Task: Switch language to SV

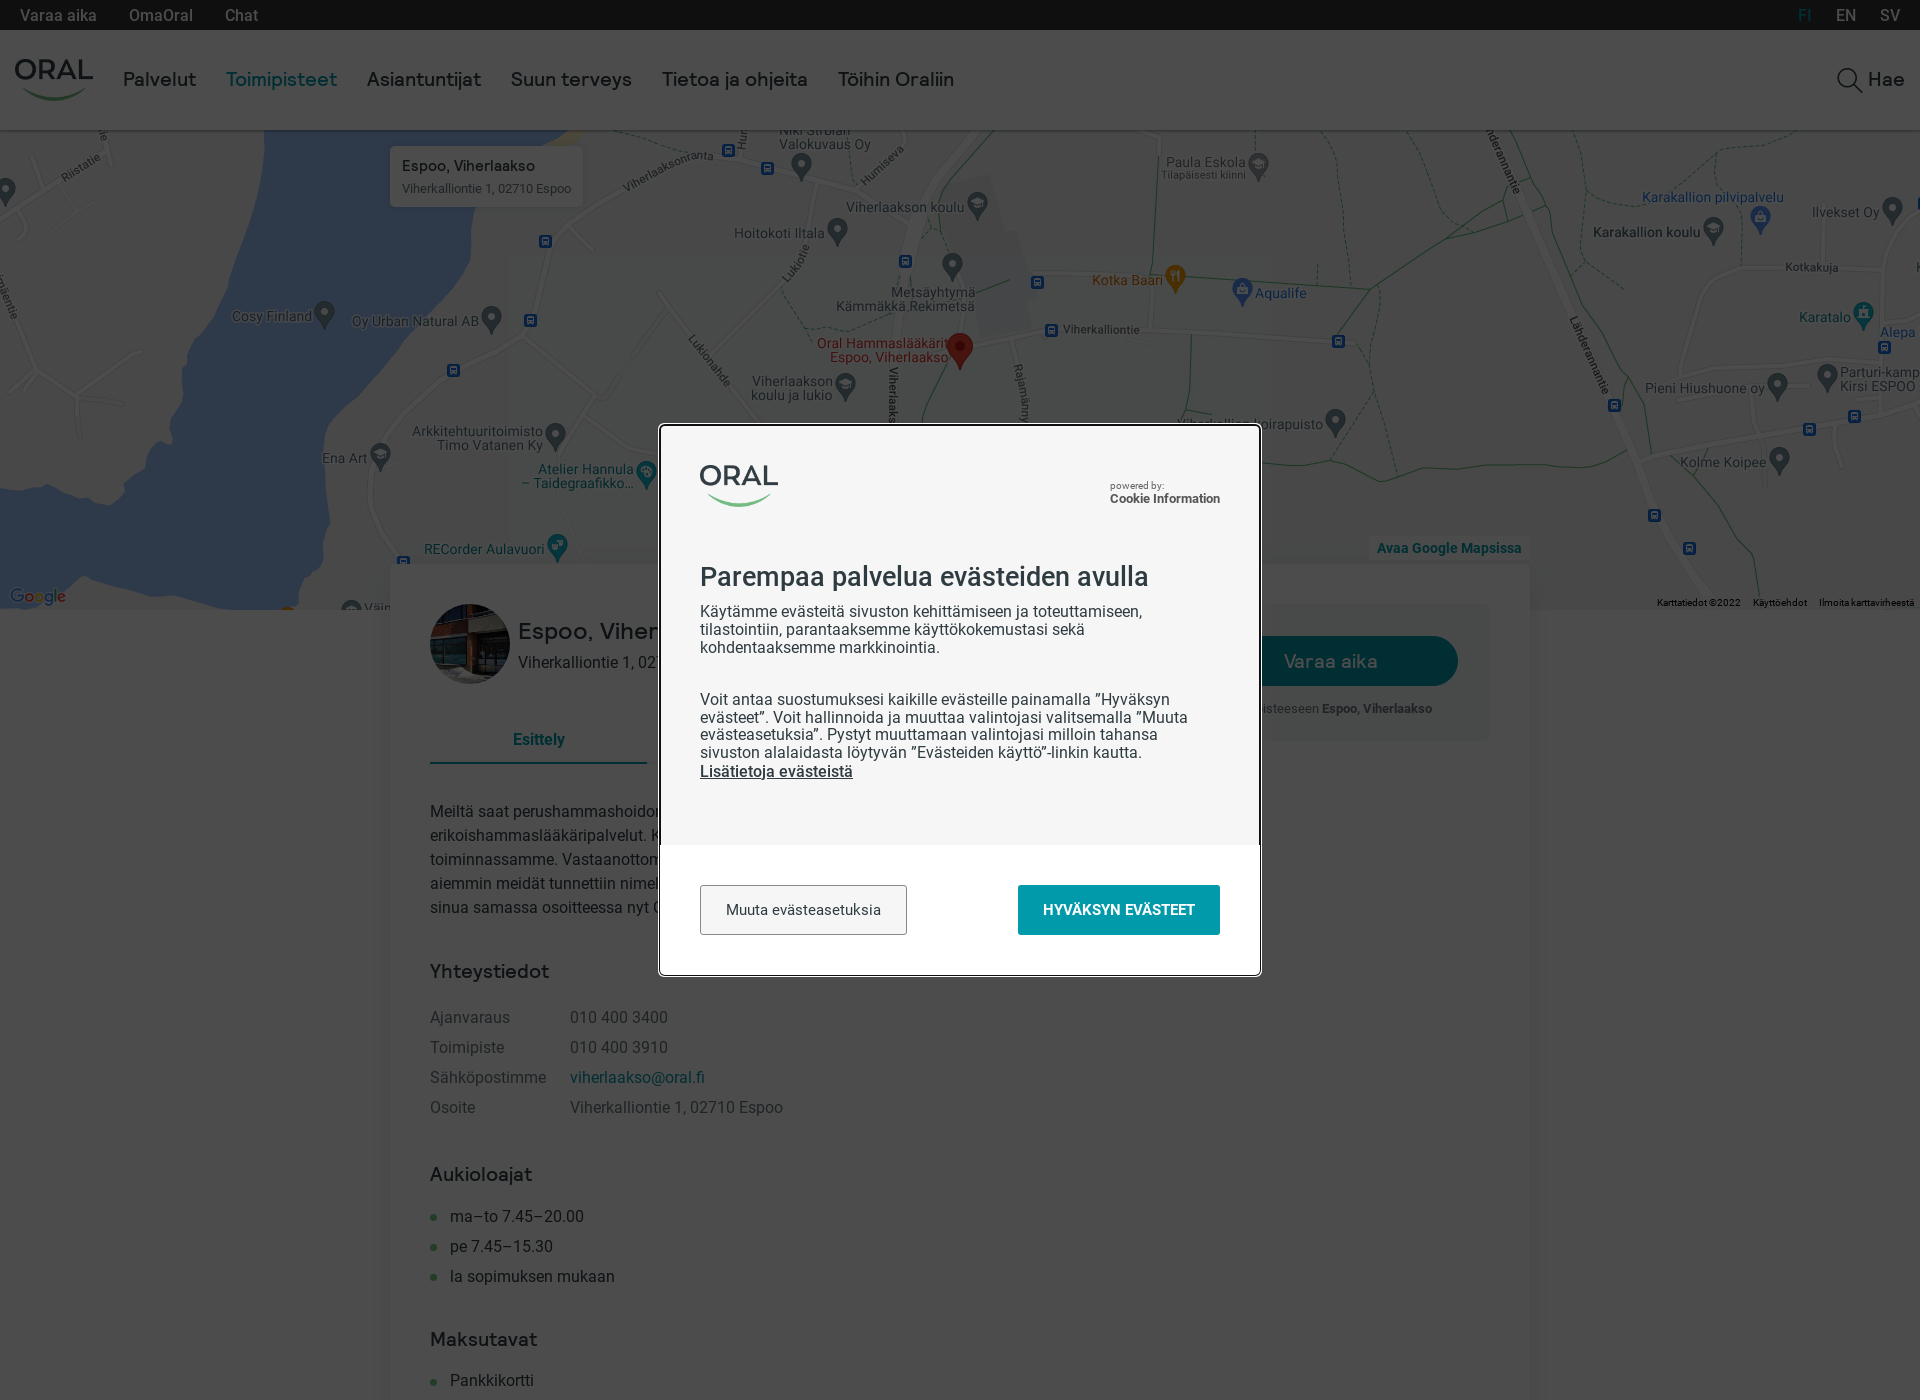Action: [1890, 15]
